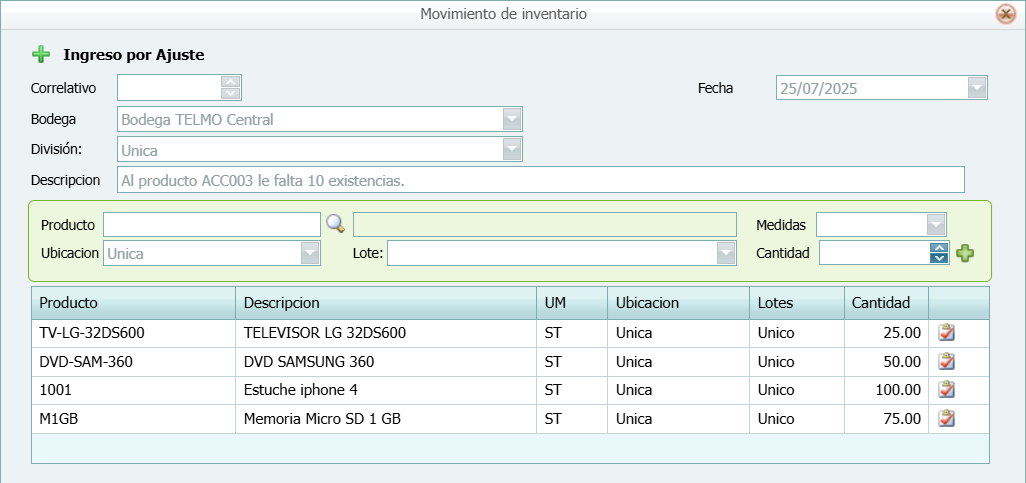Image resolution: width=1026 pixels, height=483 pixels.
Task: Expand the Medidas dropdown
Action: pyautogui.click(x=936, y=225)
